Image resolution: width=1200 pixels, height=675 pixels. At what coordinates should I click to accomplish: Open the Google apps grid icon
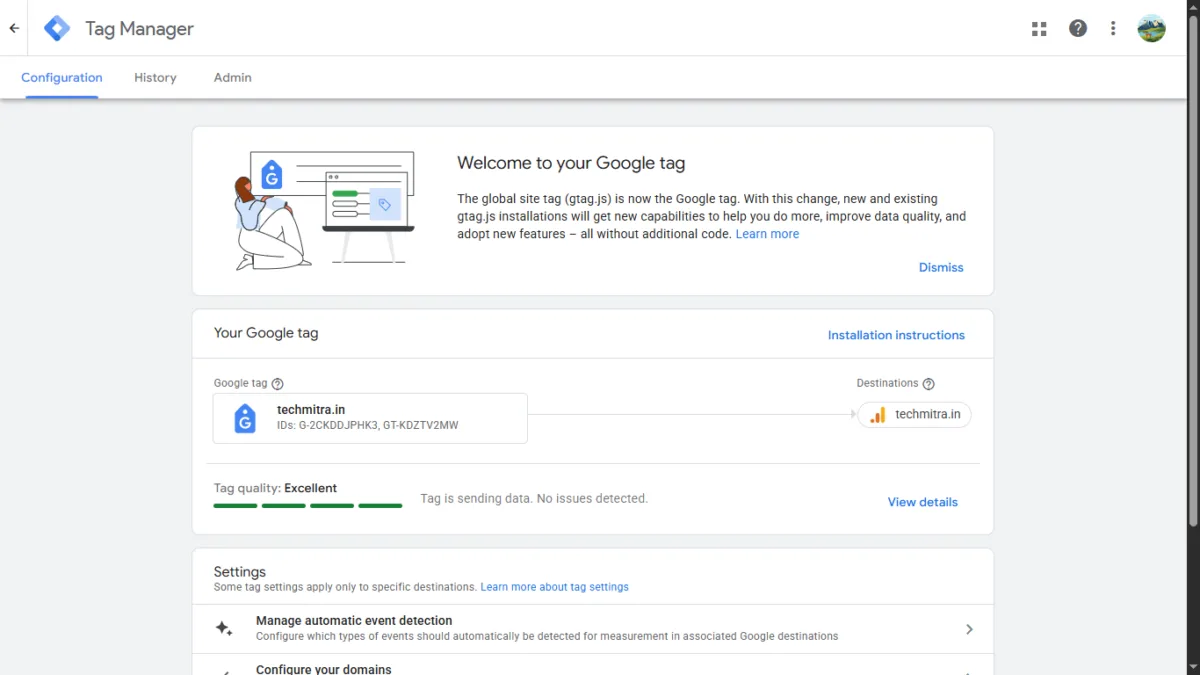coord(1039,28)
